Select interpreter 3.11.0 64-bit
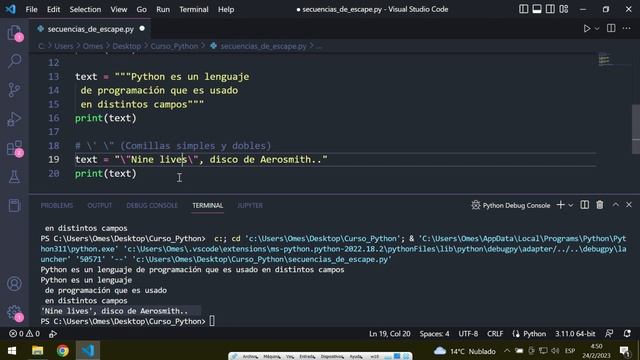Viewport: 640px width, 360px height. click(x=575, y=334)
